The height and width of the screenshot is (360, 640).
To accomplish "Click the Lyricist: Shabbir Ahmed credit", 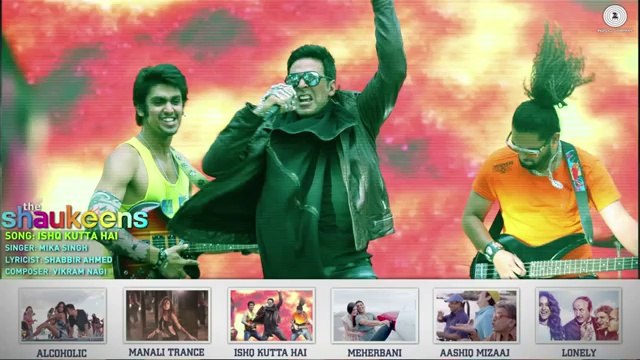I will [59, 260].
